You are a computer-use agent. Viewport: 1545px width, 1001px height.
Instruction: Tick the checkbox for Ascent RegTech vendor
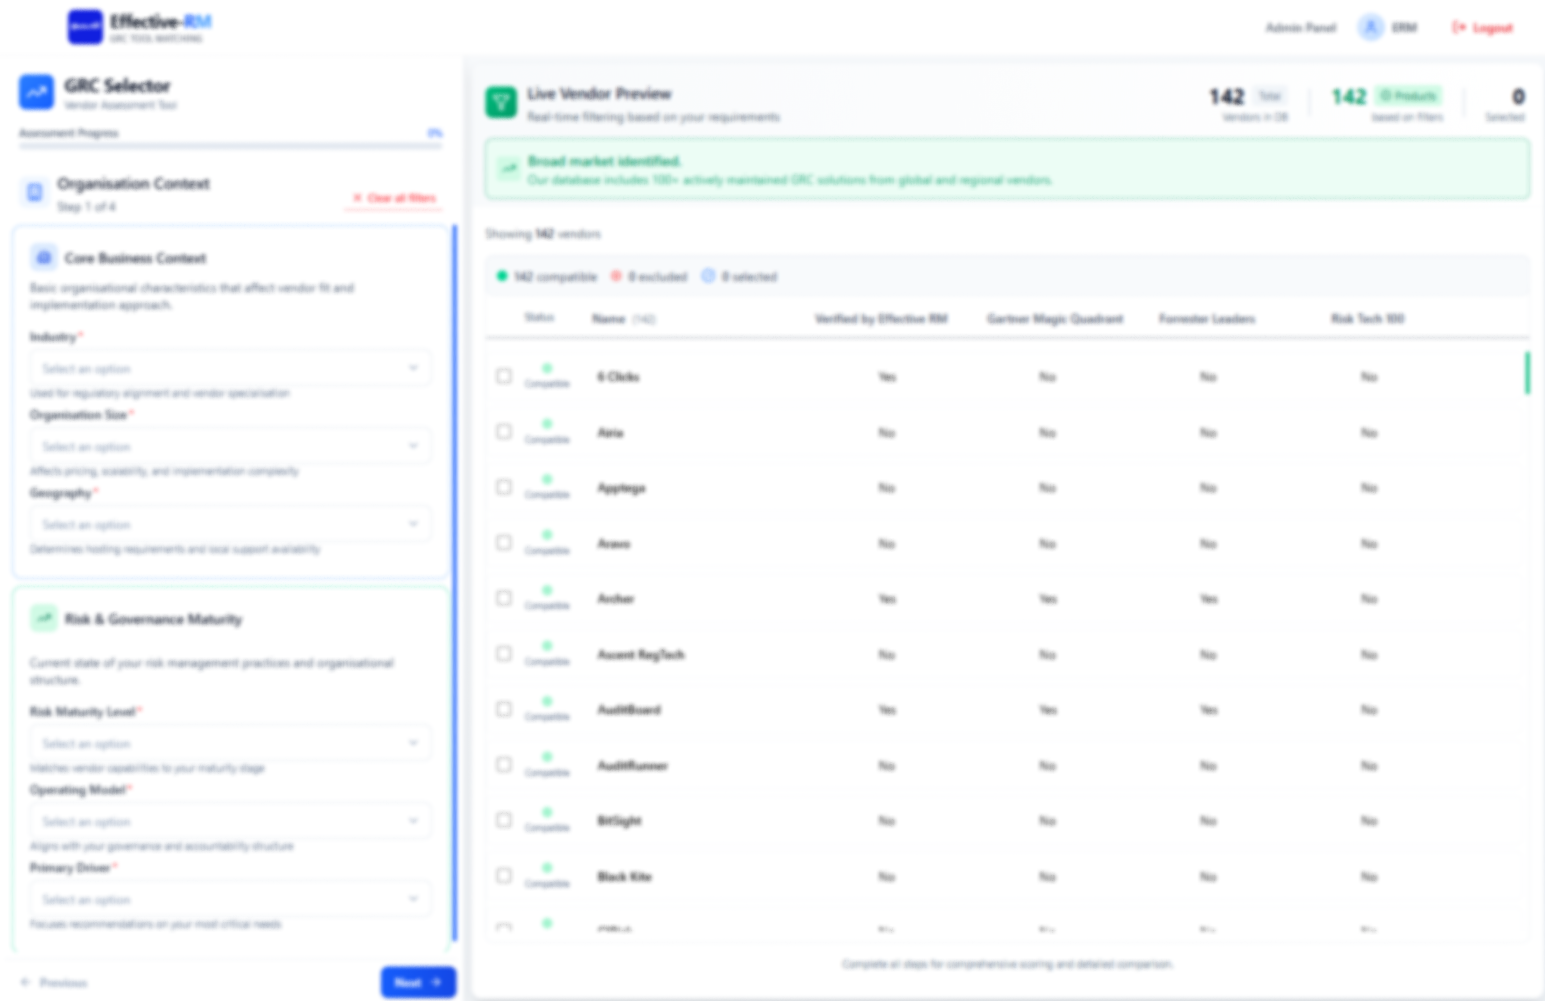tap(504, 653)
